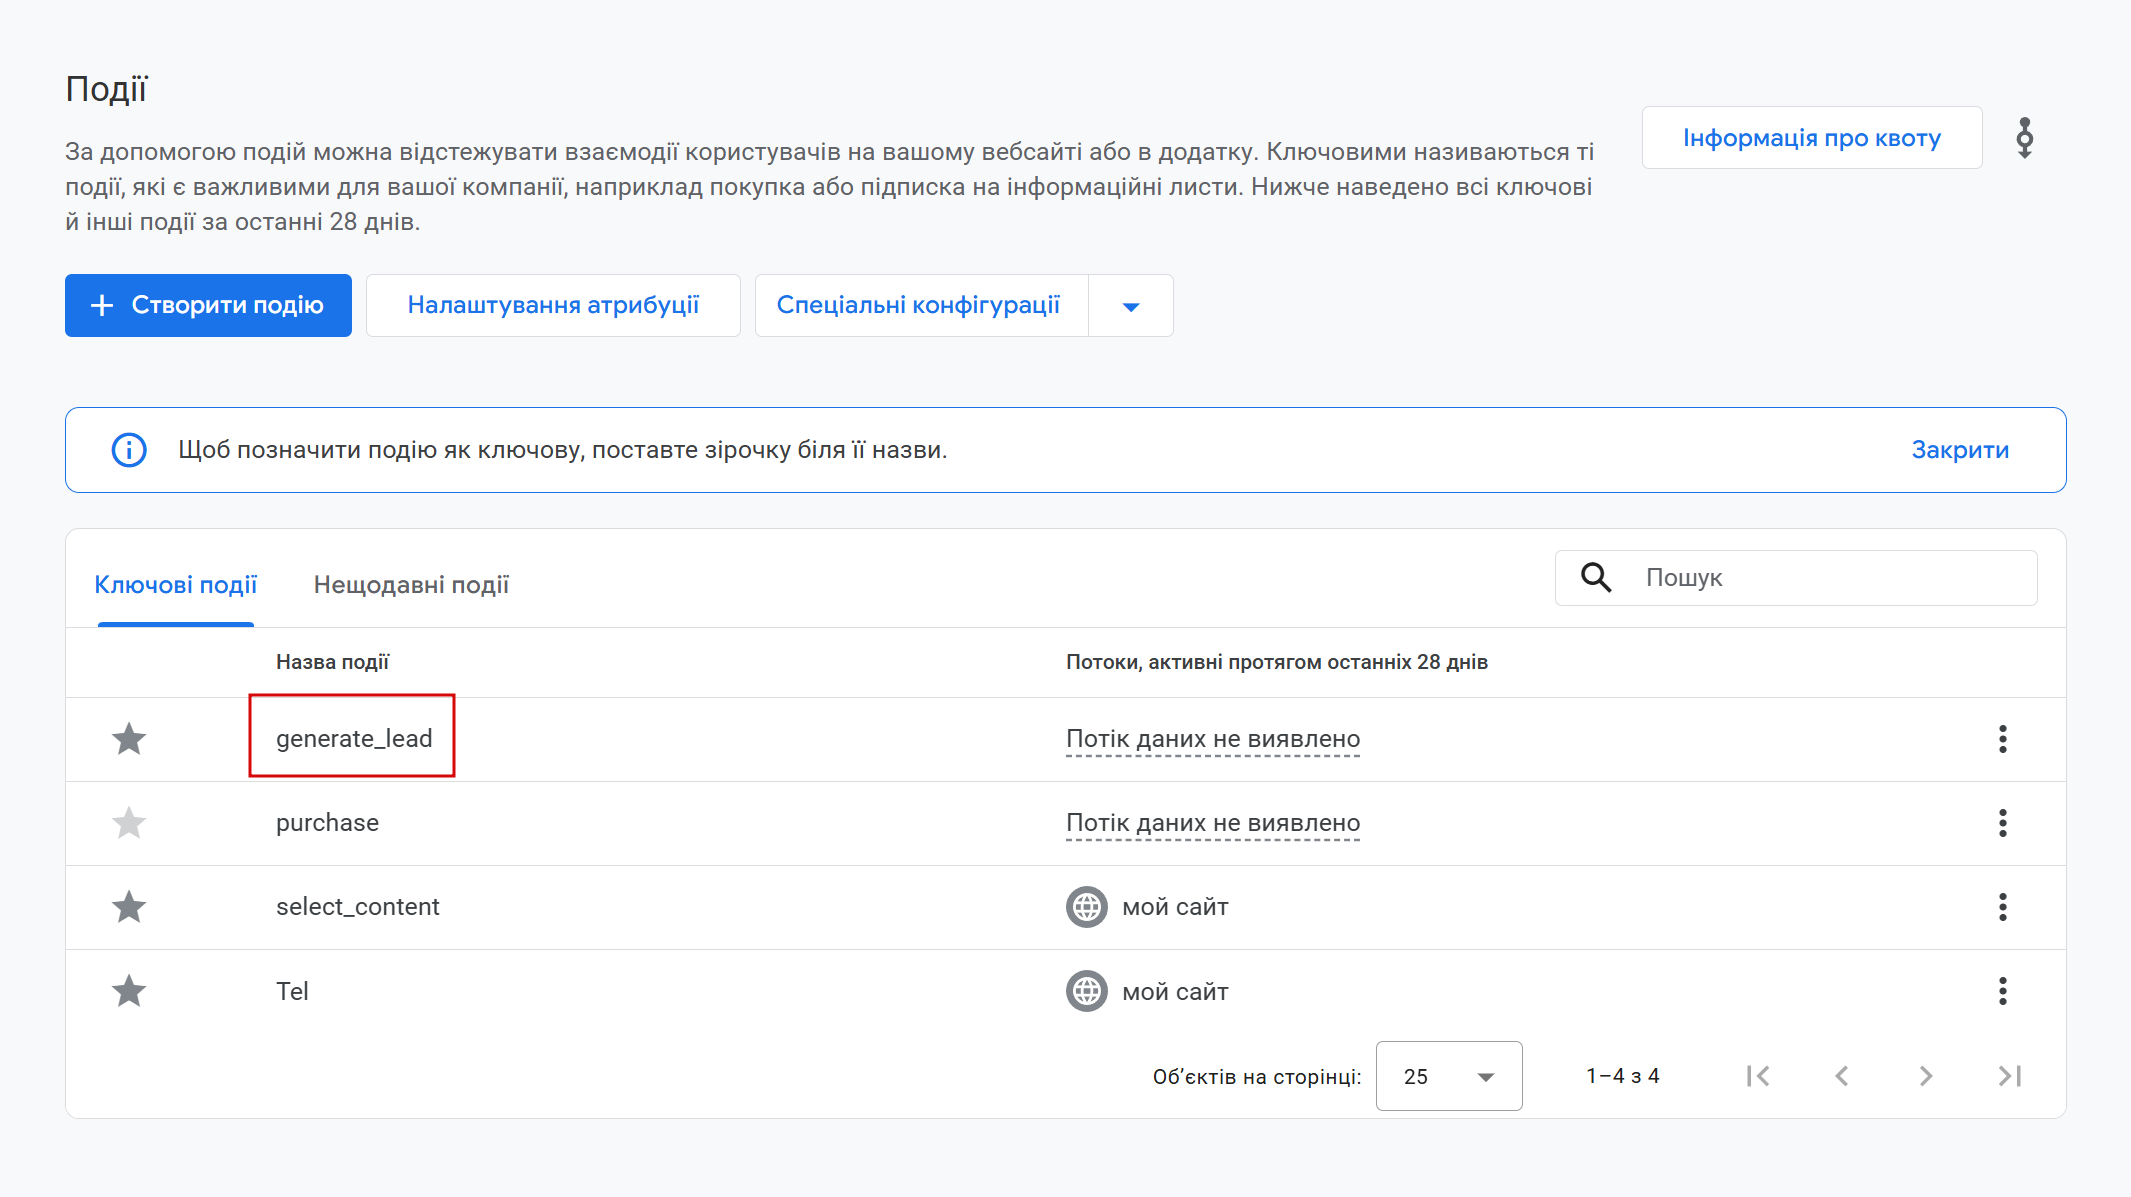Open three-dot menu for select_content row

(2002, 907)
